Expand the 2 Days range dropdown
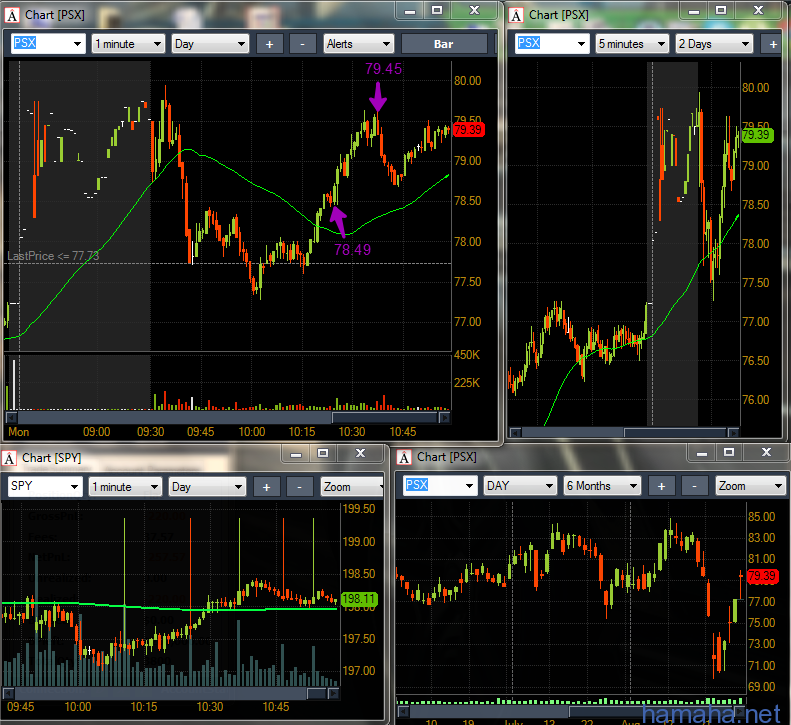The width and height of the screenshot is (791, 725). pos(714,44)
